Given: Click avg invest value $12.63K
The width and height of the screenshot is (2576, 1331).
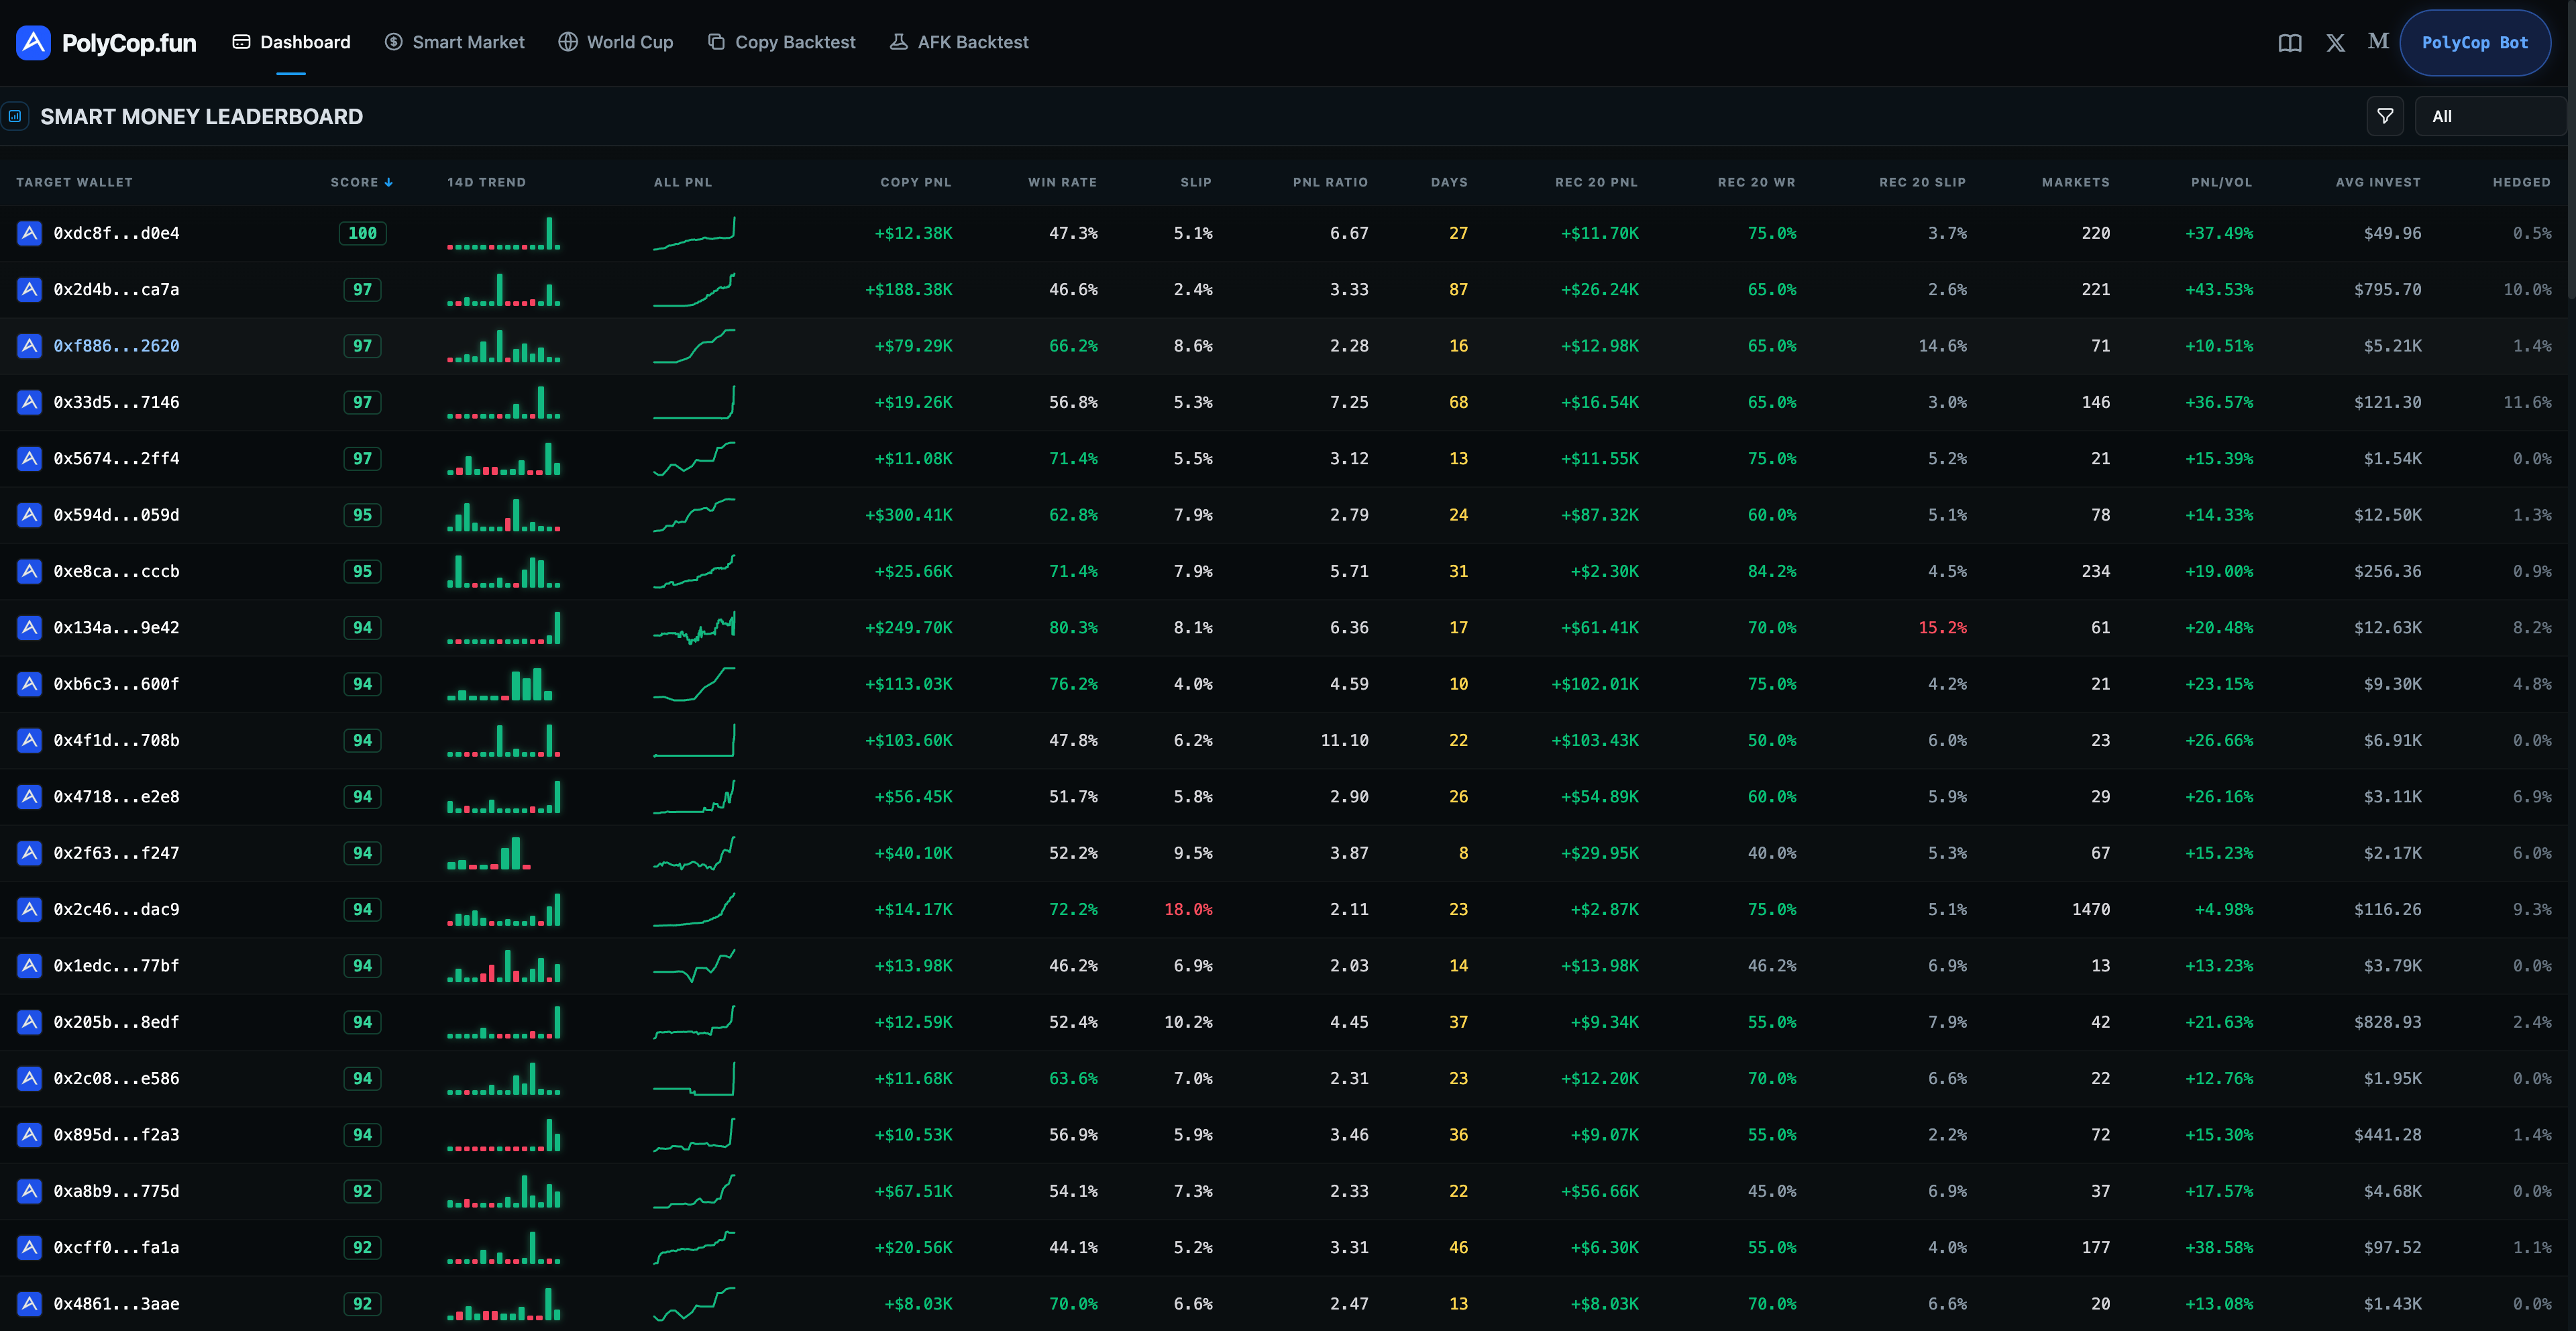Looking at the screenshot, I should pos(2387,627).
